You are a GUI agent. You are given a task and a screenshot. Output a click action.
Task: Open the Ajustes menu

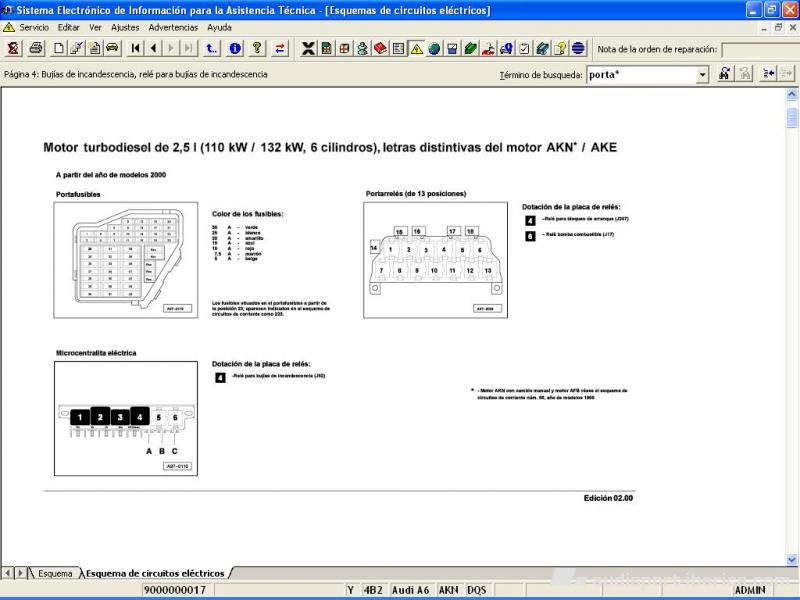(125, 28)
